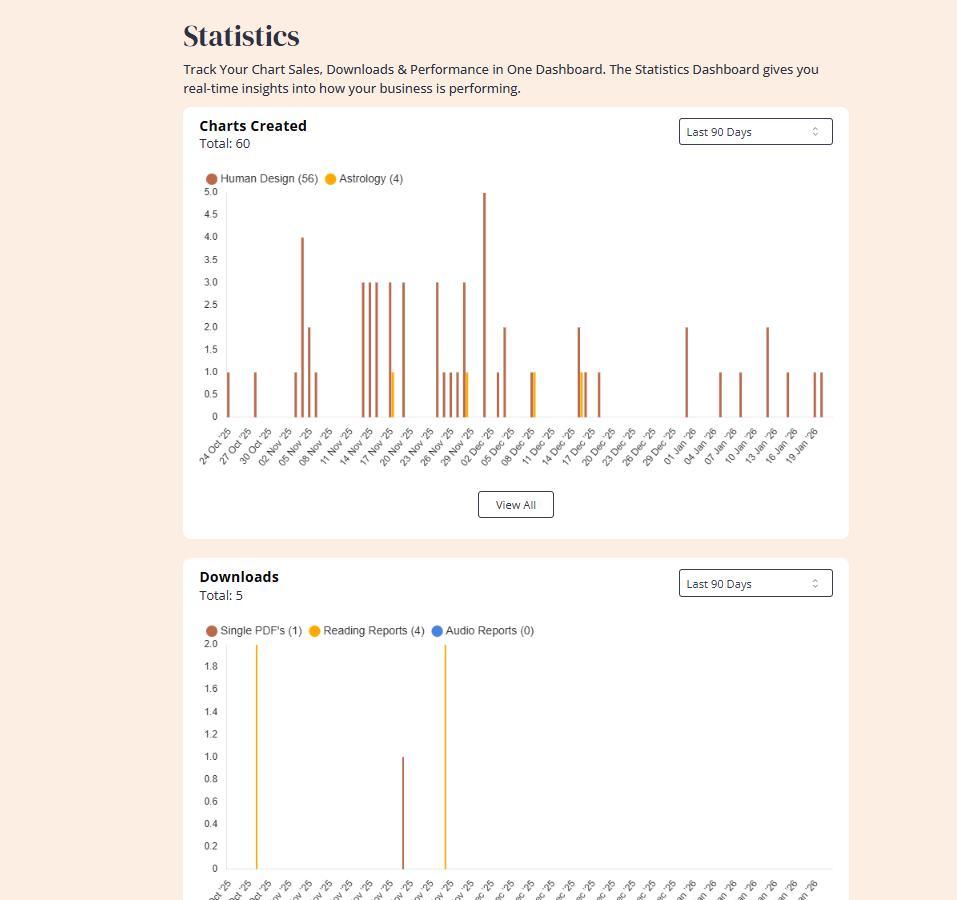Hide Single PDF's (1) series via legend label
Viewport: 957px width, 900px height.
click(x=260, y=631)
